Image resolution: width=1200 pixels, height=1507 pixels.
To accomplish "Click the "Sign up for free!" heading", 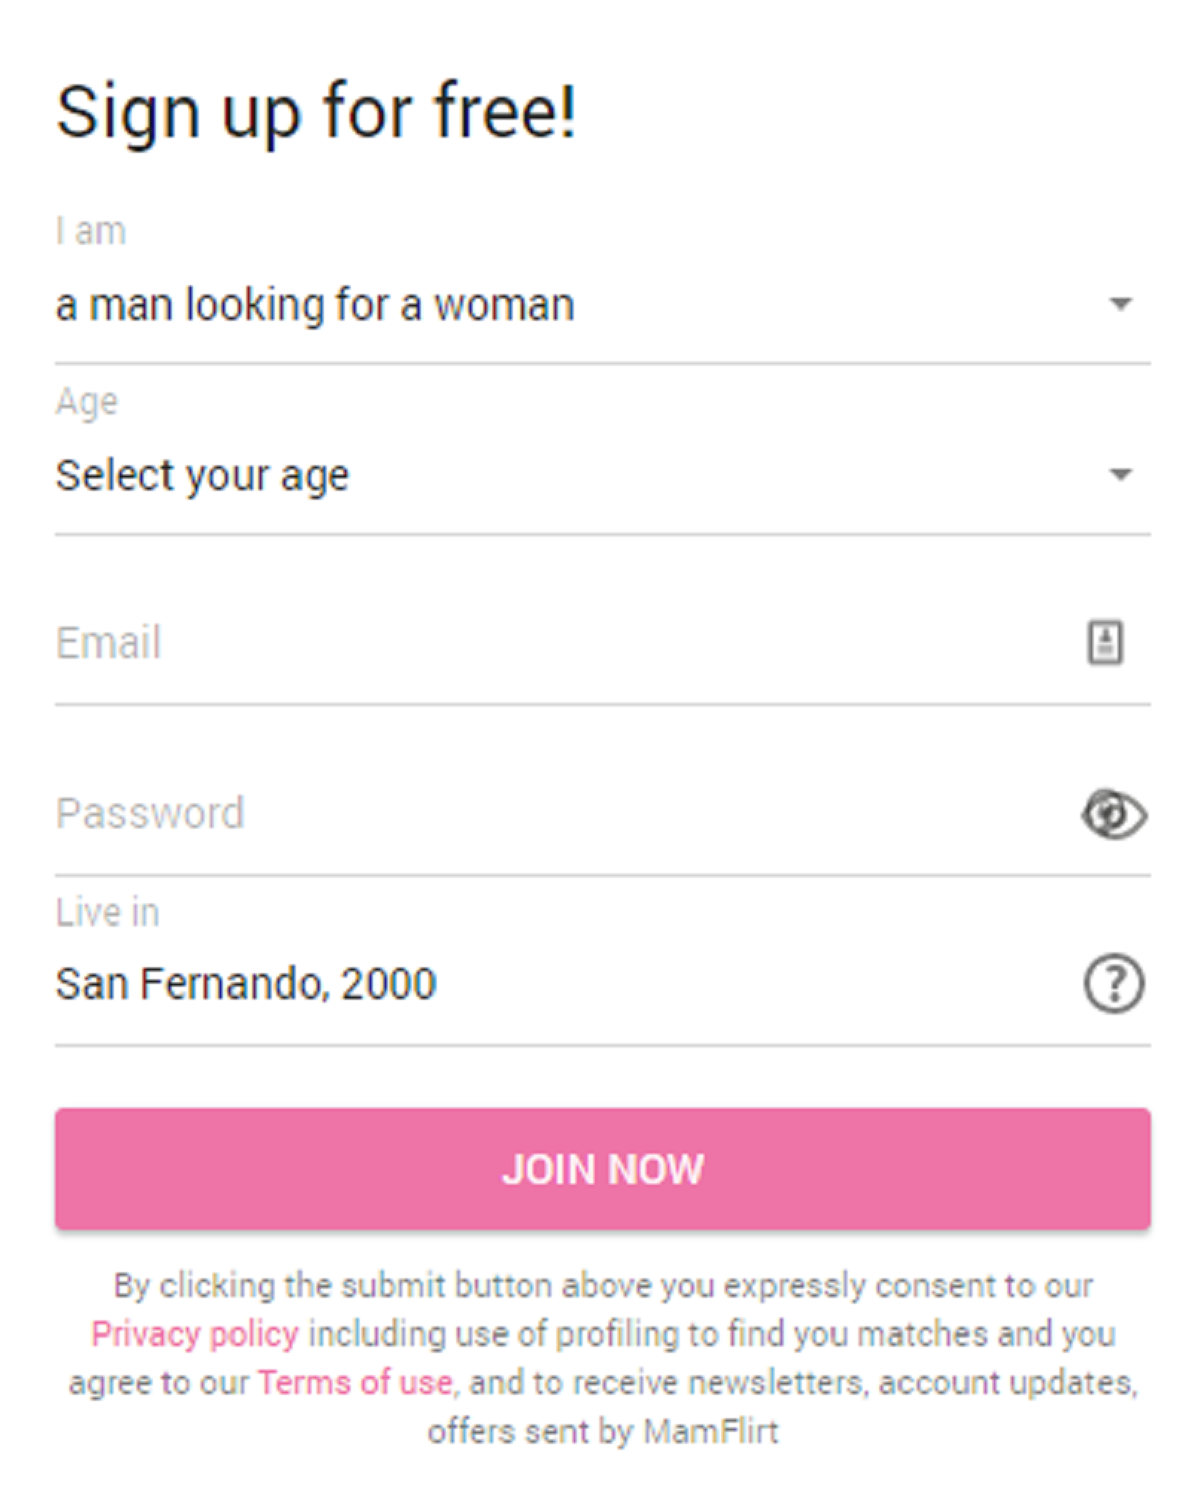I will coord(316,111).
